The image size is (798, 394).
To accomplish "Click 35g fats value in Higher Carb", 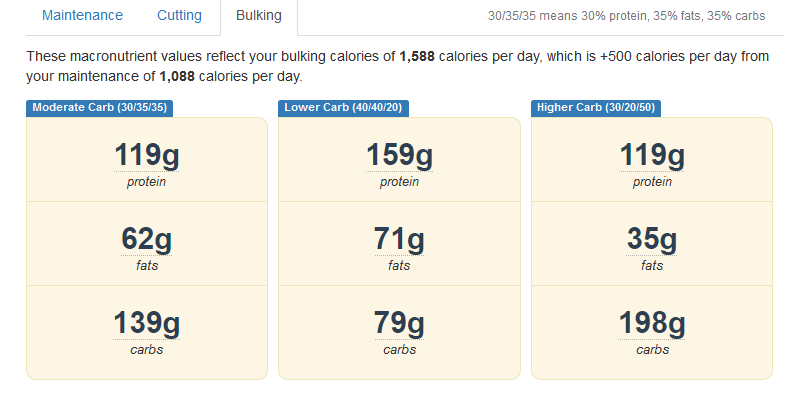I will pyautogui.click(x=652, y=239).
